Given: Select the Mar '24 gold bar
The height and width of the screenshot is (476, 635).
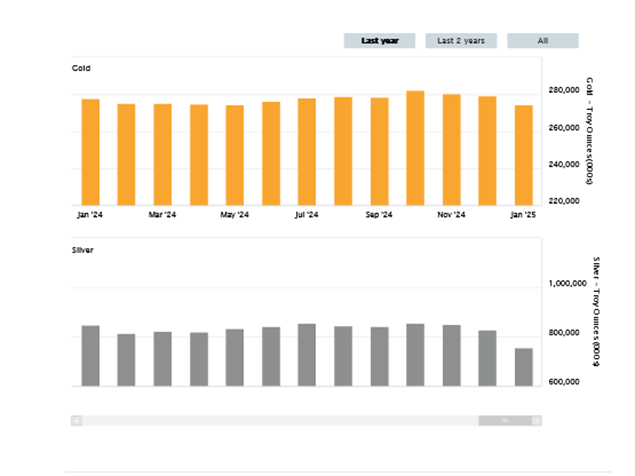Looking at the screenshot, I should [162, 154].
